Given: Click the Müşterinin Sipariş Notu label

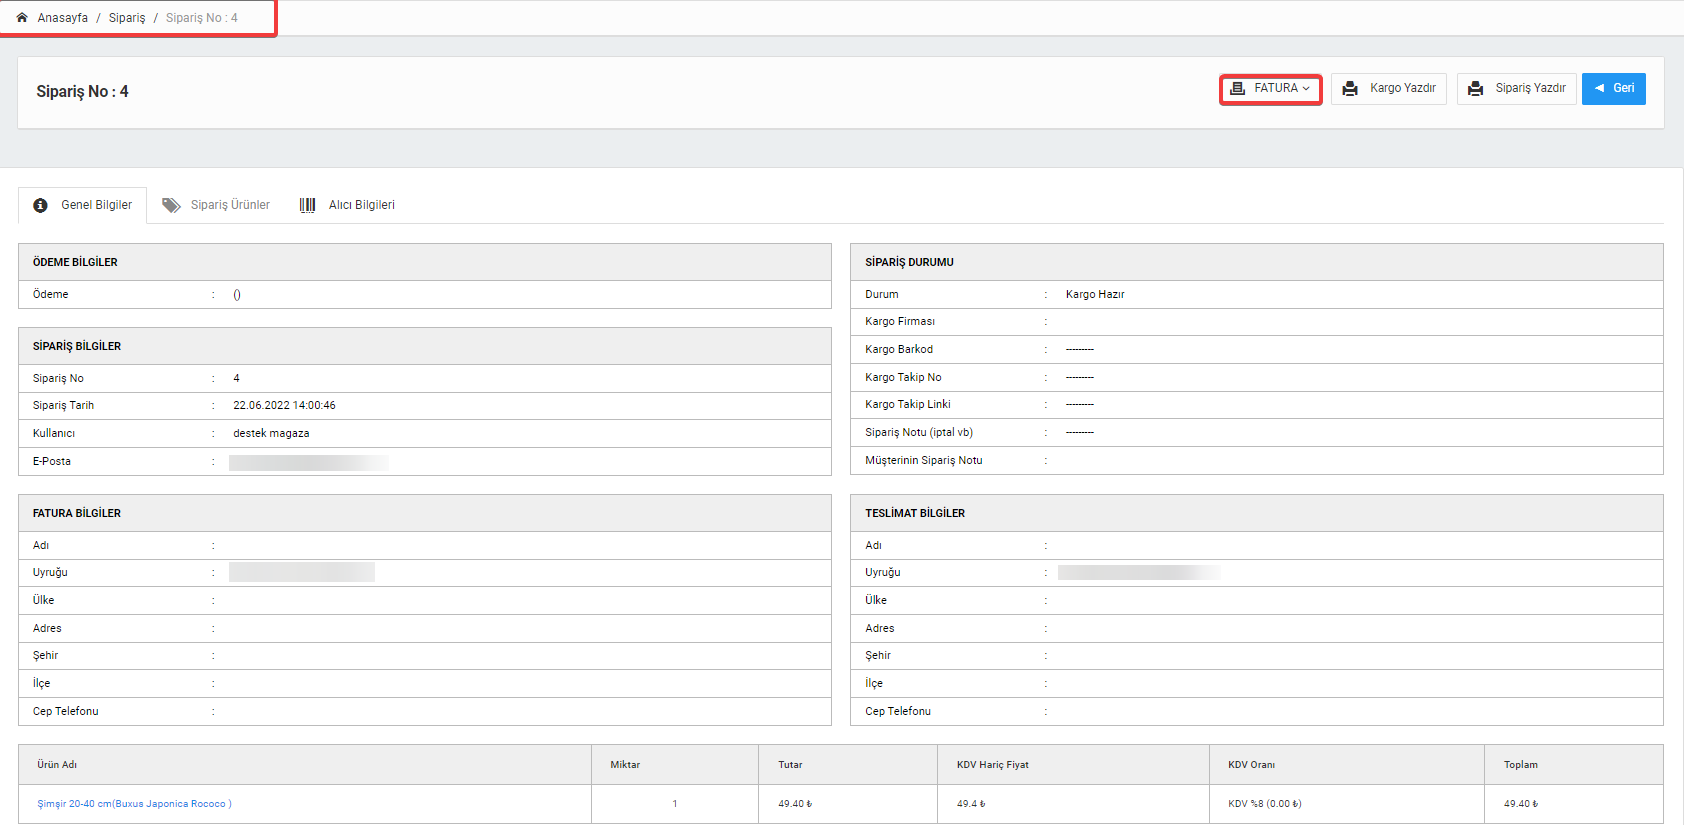Looking at the screenshot, I should 924,461.
